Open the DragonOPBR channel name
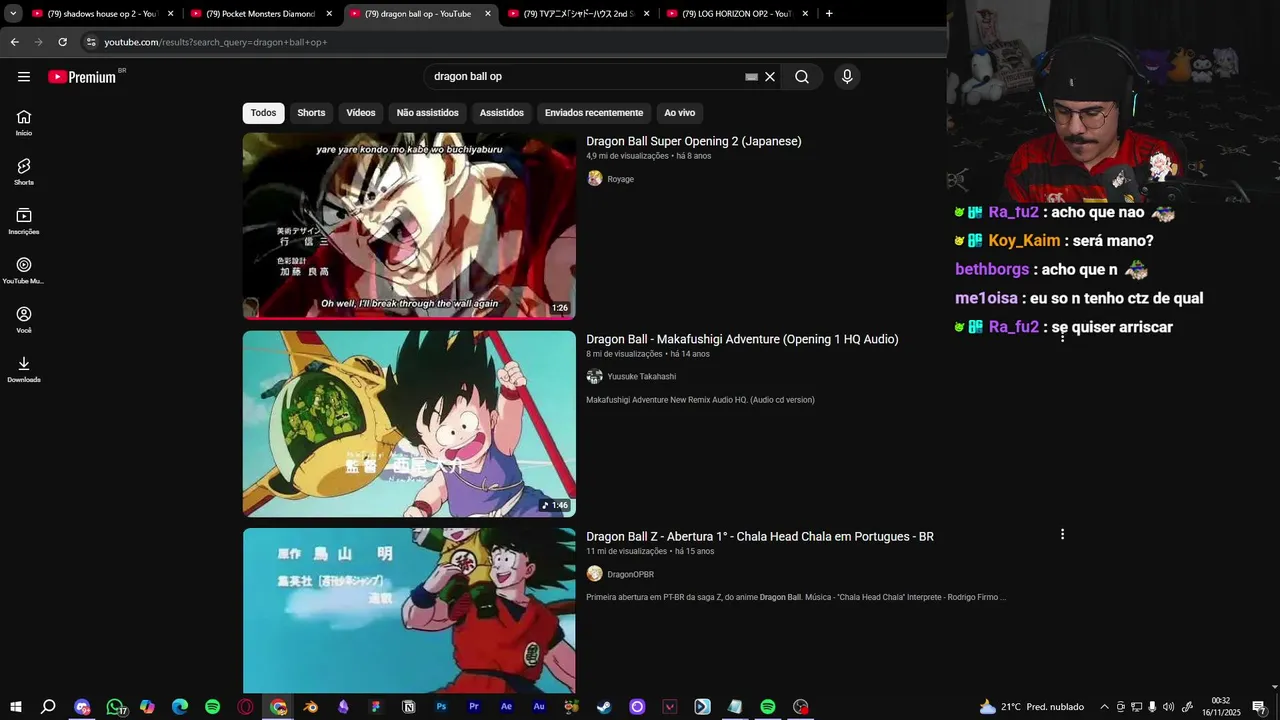The height and width of the screenshot is (720, 1280). pos(631,574)
